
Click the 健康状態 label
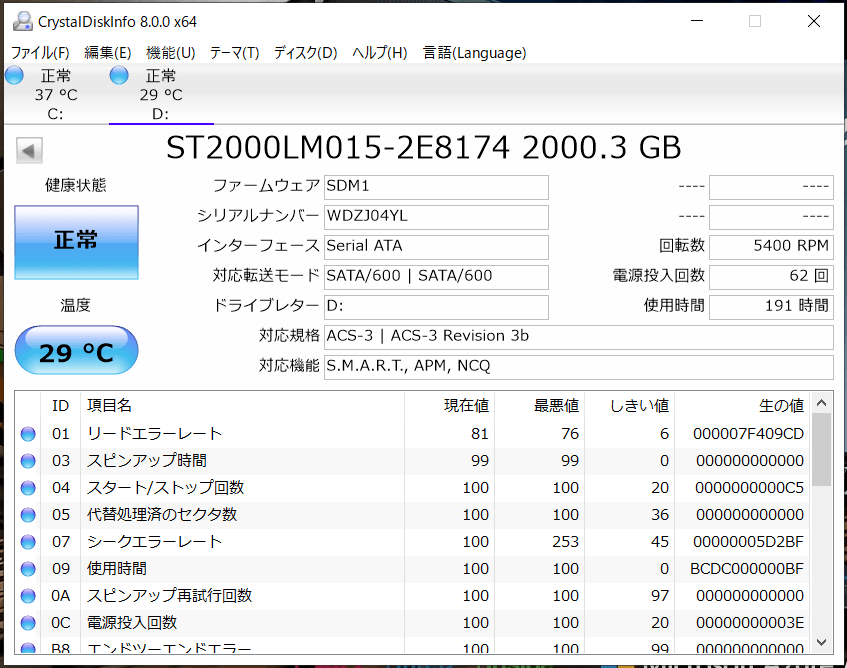76,185
